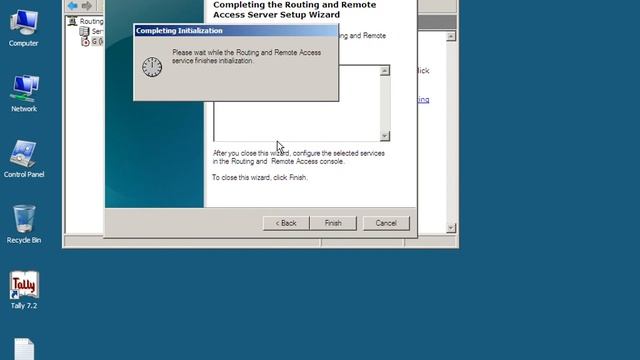Click the console pane scroll up arrow
Screen dimensions: 640x360
pos(451,37)
